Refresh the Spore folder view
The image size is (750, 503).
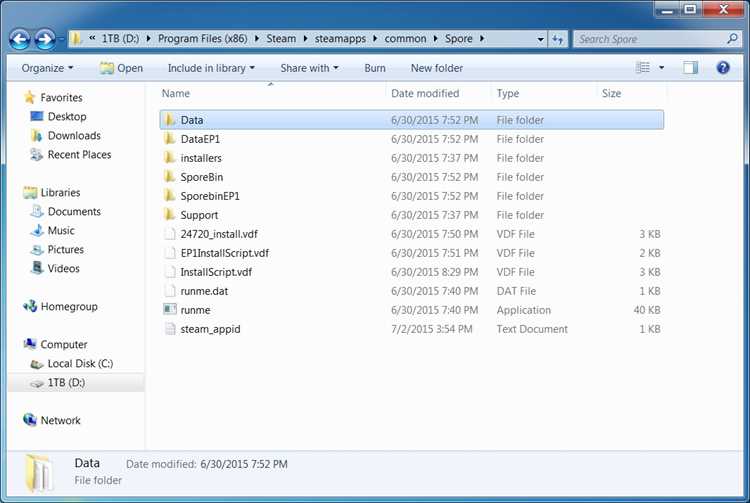coord(558,39)
